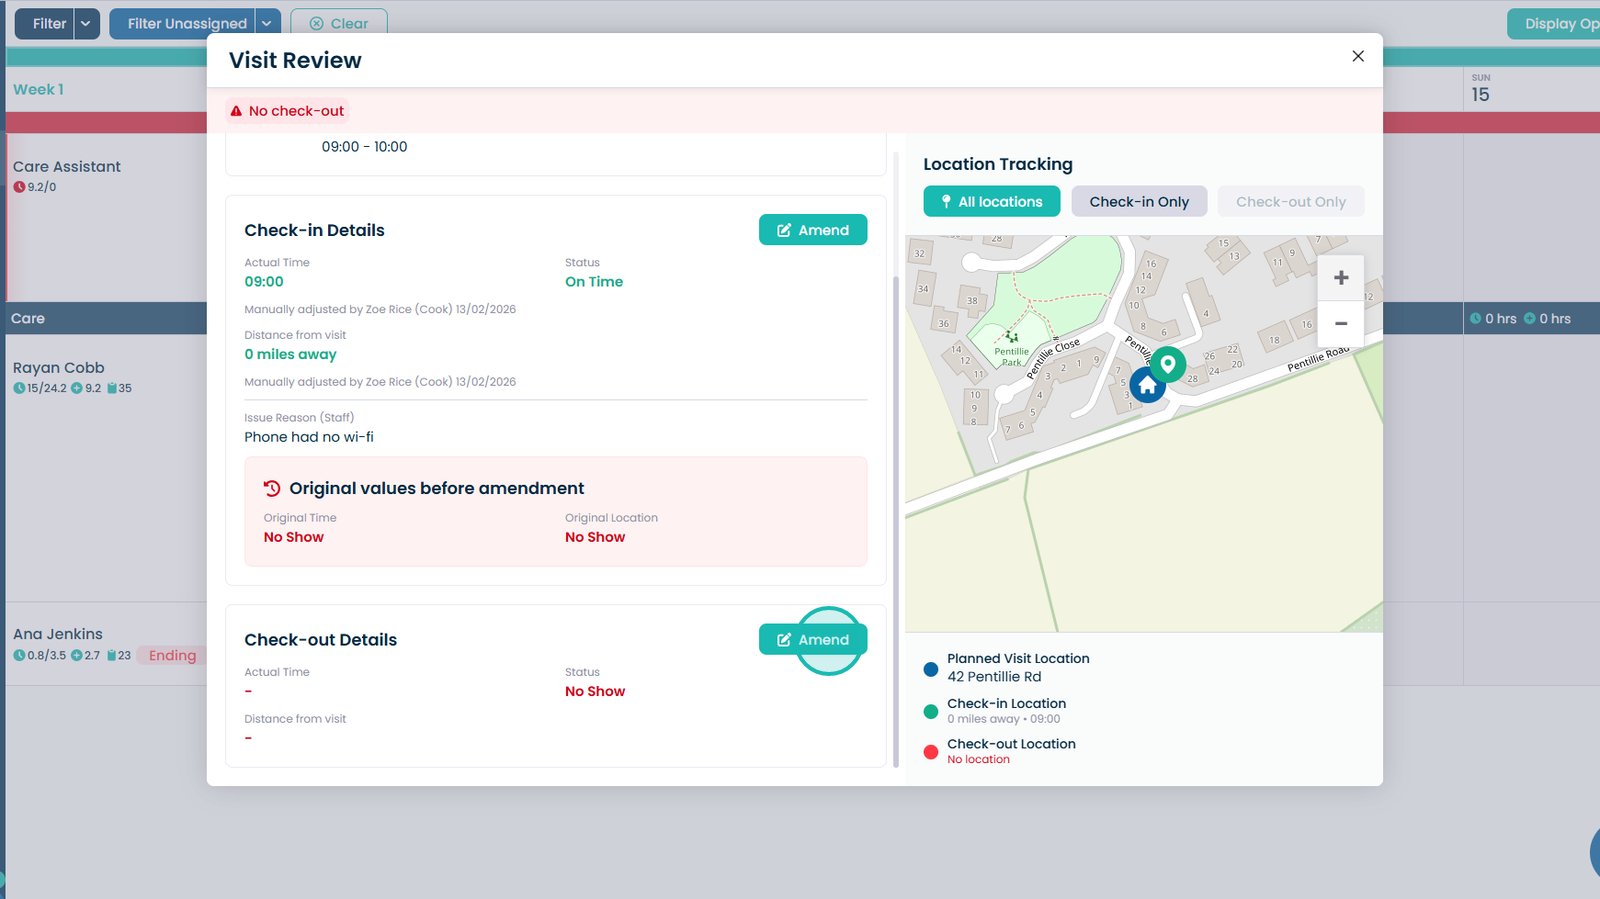Amend the Check-out Details
The image size is (1600, 899).
pos(812,640)
